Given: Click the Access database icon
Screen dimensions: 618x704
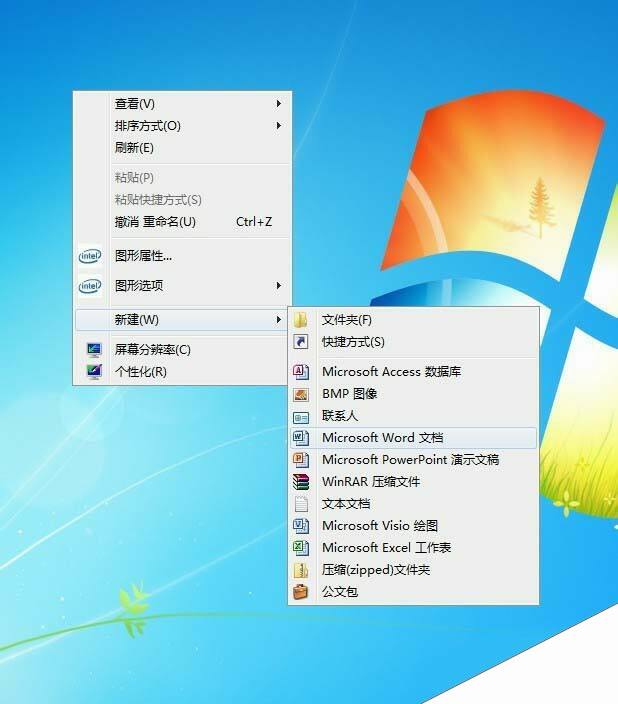Looking at the screenshot, I should (x=300, y=371).
